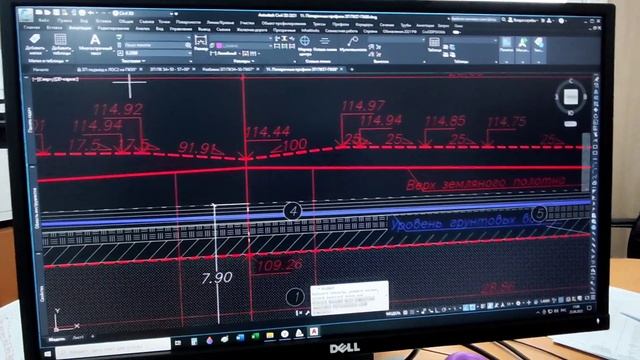Open Excel from the taskbar

(255, 336)
